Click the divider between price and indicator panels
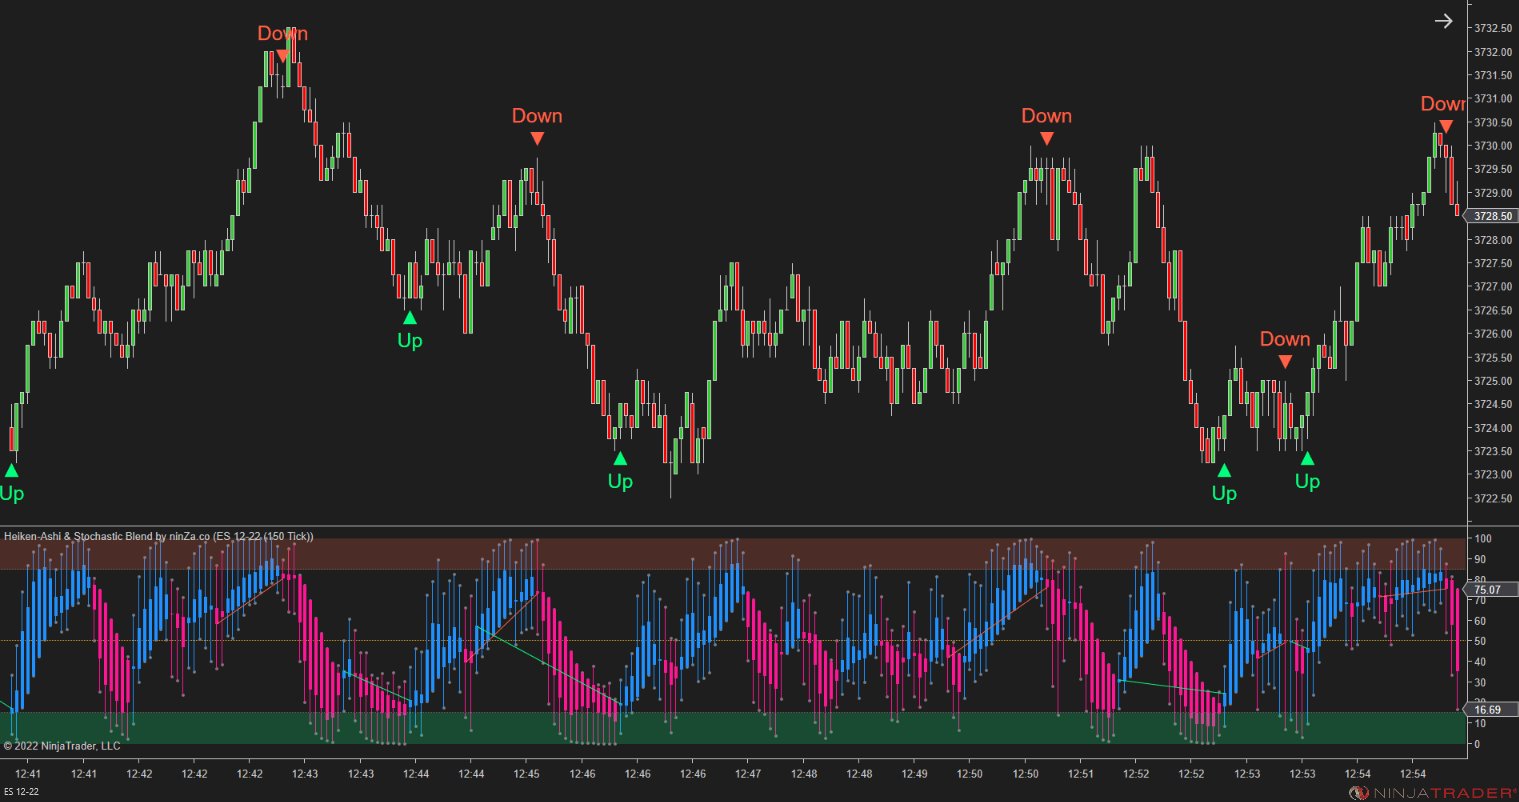 pyautogui.click(x=733, y=526)
